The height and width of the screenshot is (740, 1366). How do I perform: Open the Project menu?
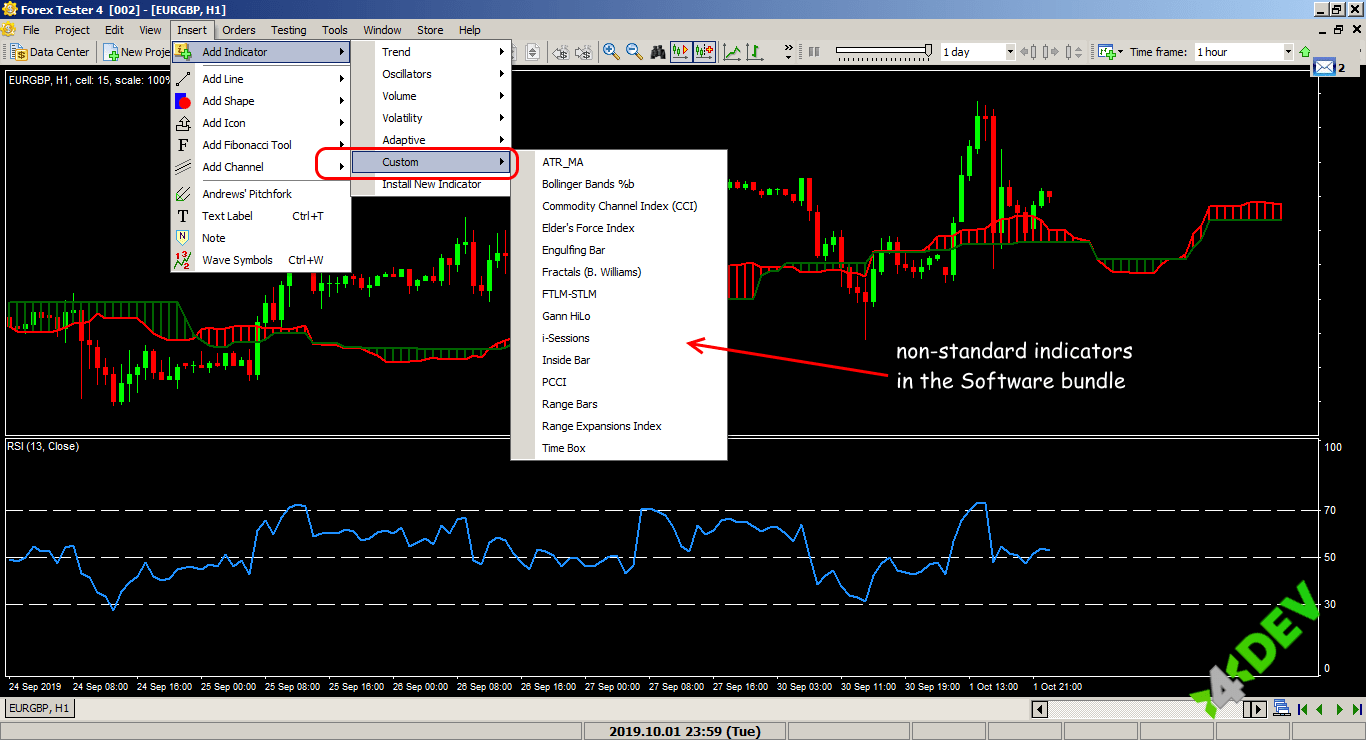(x=72, y=30)
